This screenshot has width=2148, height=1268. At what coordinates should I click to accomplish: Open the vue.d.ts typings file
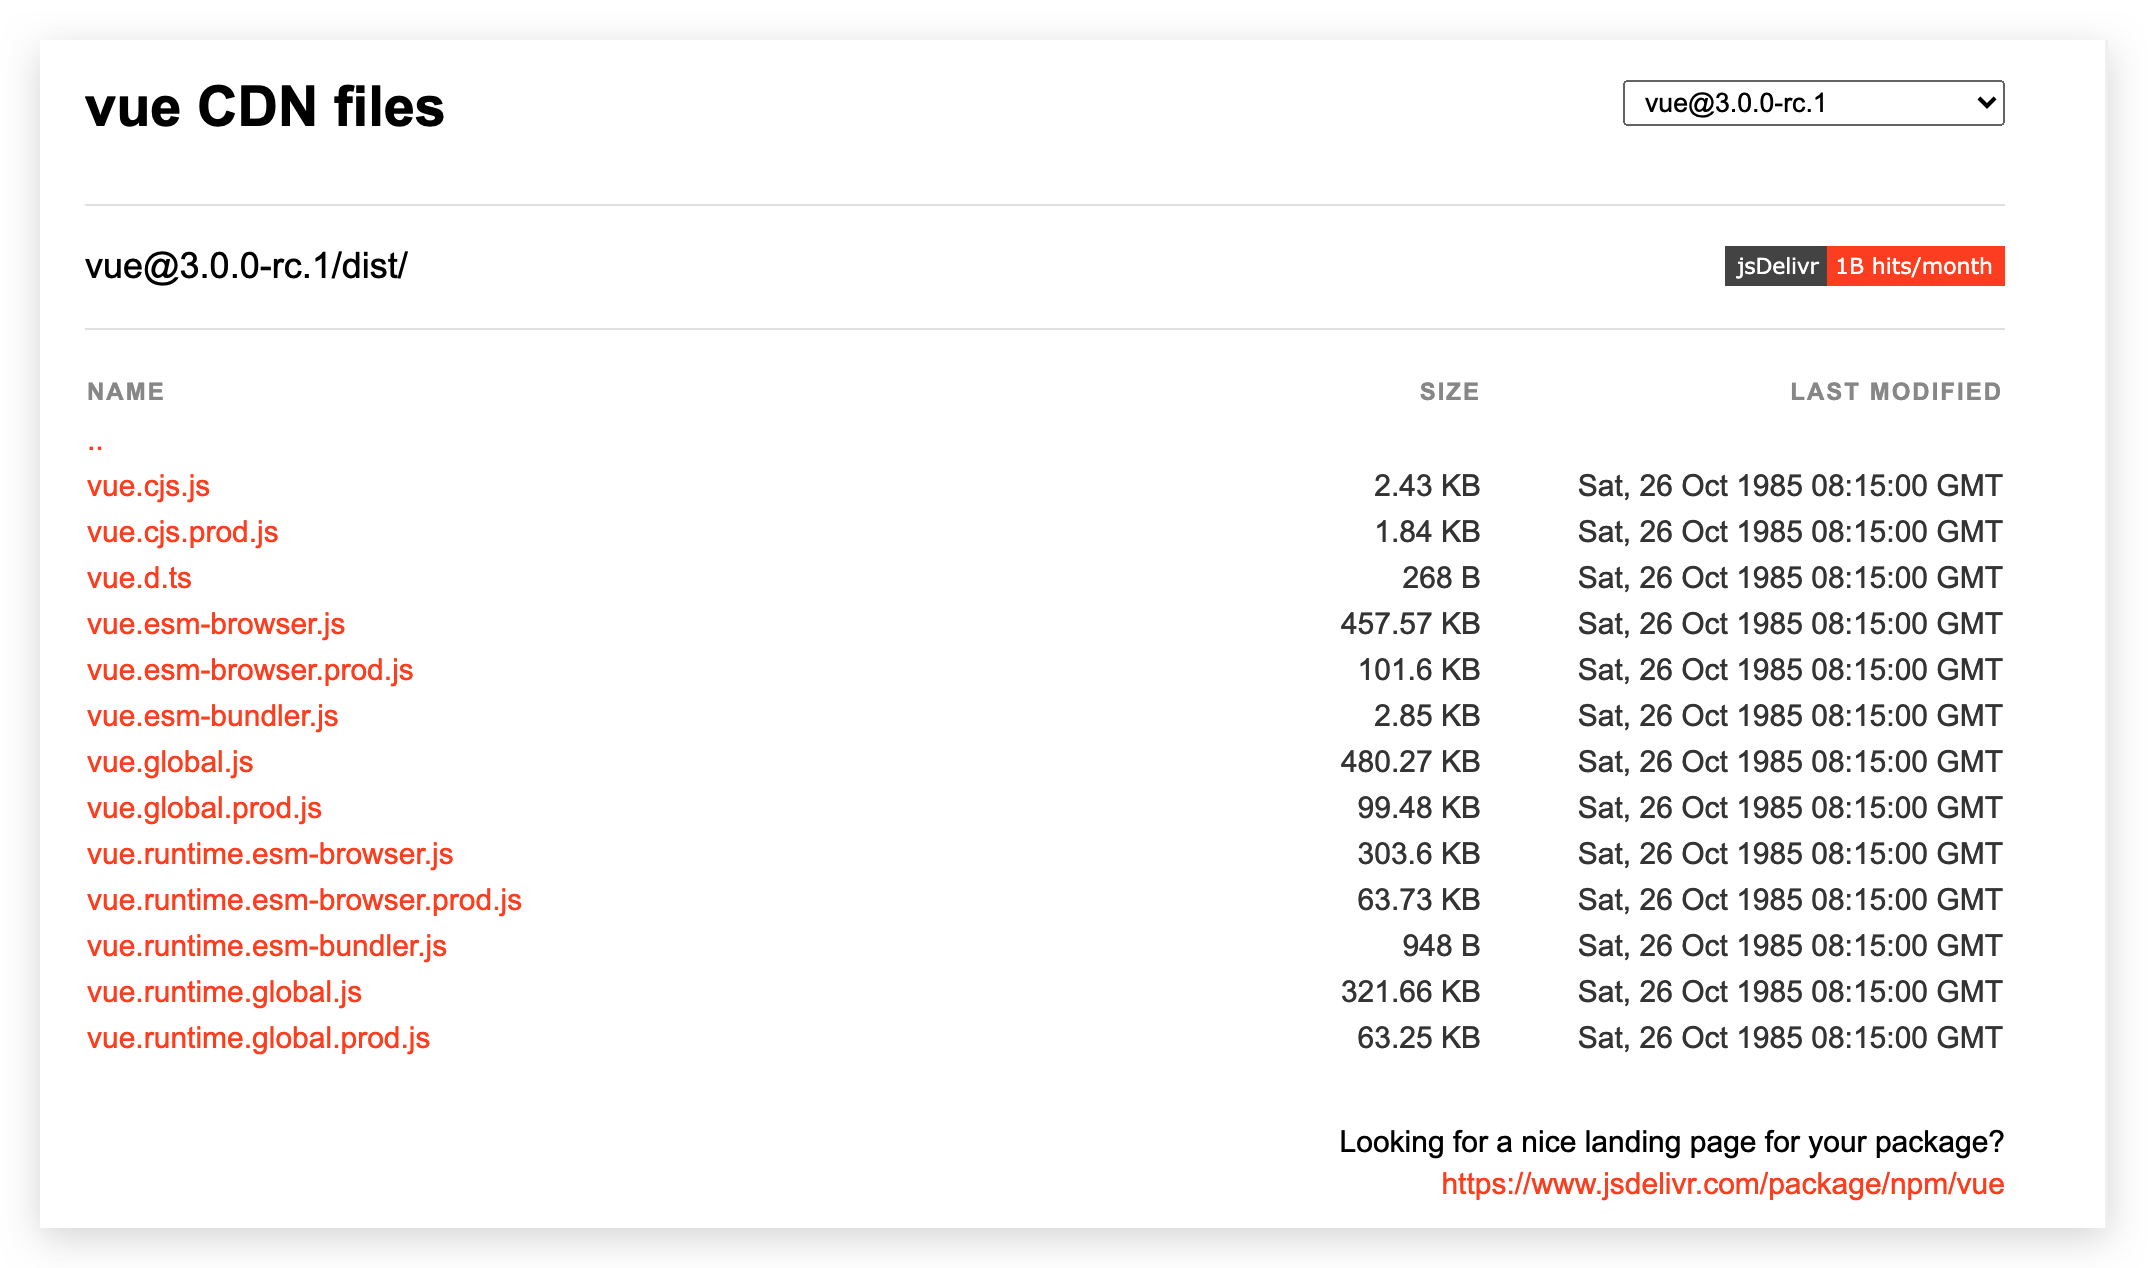(139, 578)
